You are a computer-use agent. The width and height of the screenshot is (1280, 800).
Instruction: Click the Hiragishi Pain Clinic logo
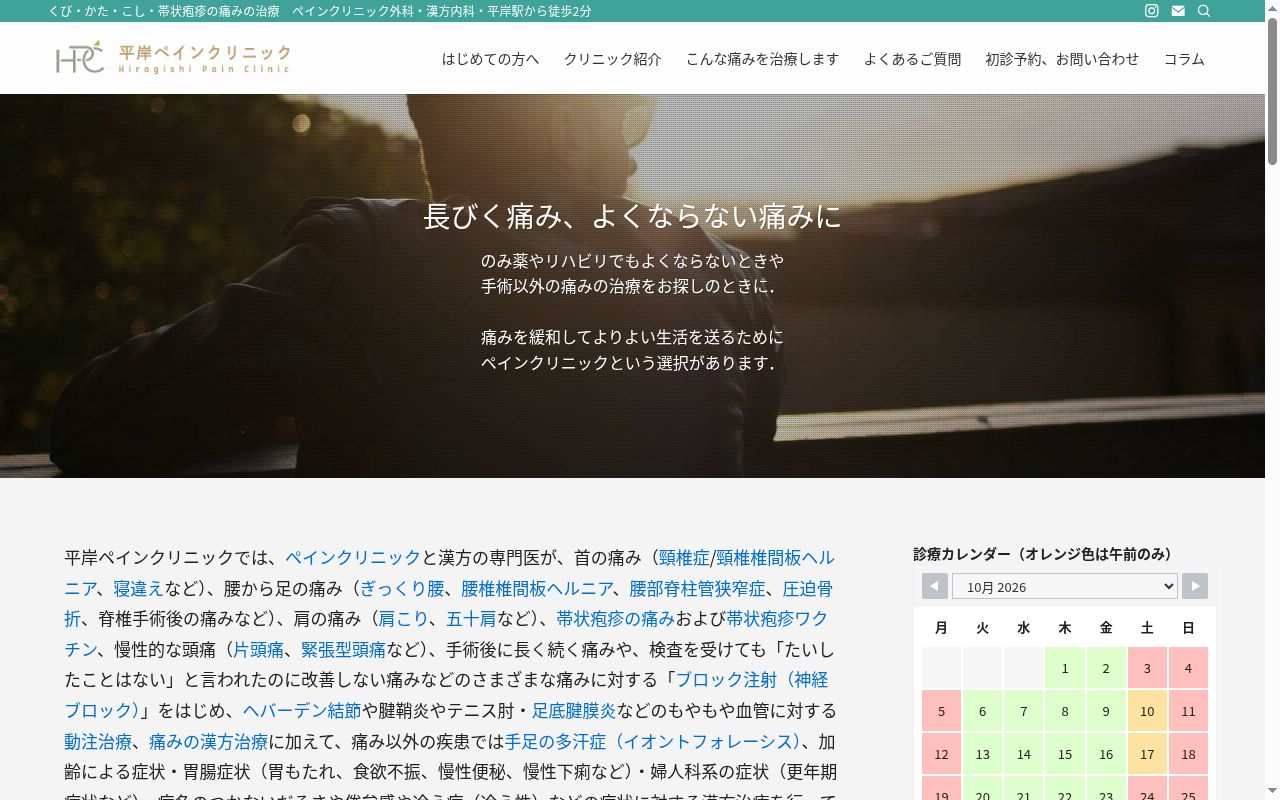173,58
